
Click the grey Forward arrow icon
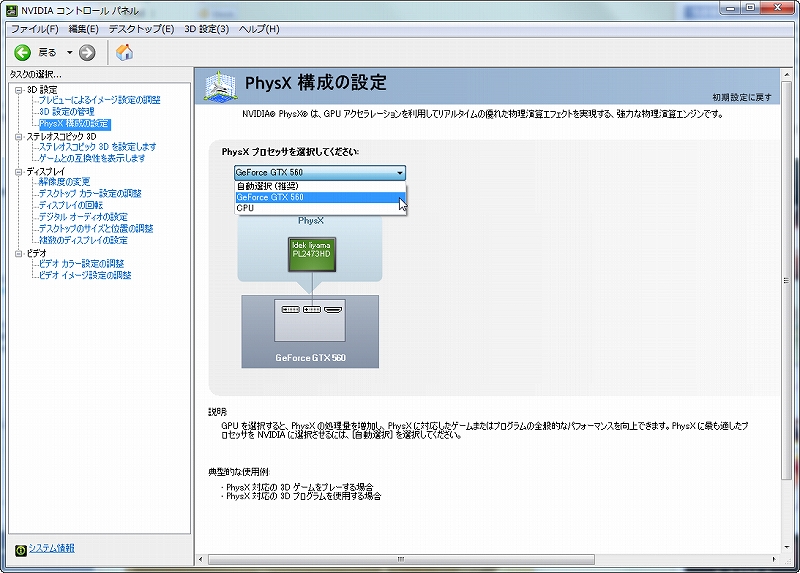tap(87, 53)
